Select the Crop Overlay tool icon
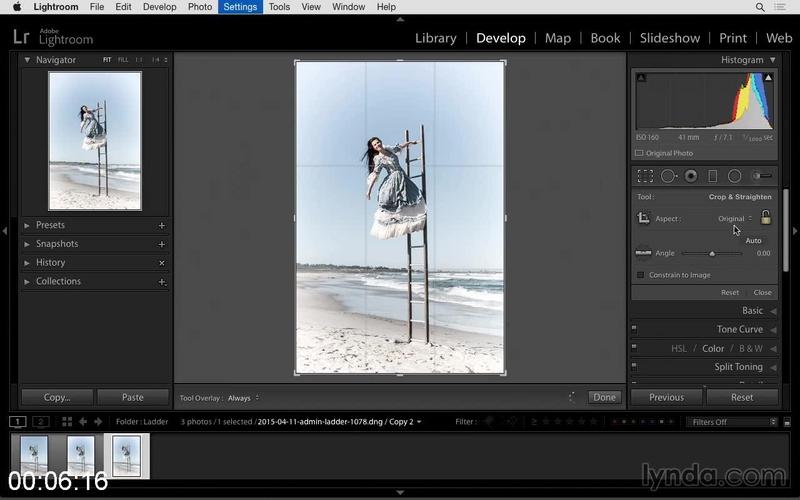This screenshot has height=500, width=800. pos(645,176)
